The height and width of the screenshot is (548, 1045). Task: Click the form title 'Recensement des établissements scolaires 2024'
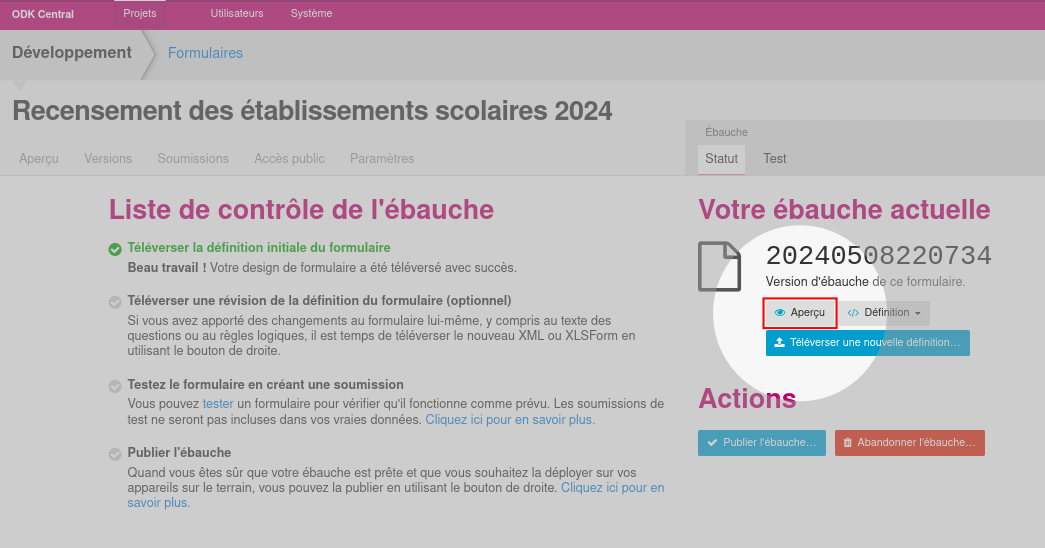point(312,111)
